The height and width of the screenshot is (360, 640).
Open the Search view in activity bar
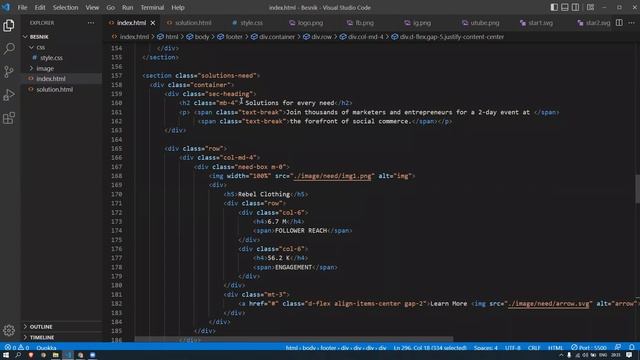[9, 49]
